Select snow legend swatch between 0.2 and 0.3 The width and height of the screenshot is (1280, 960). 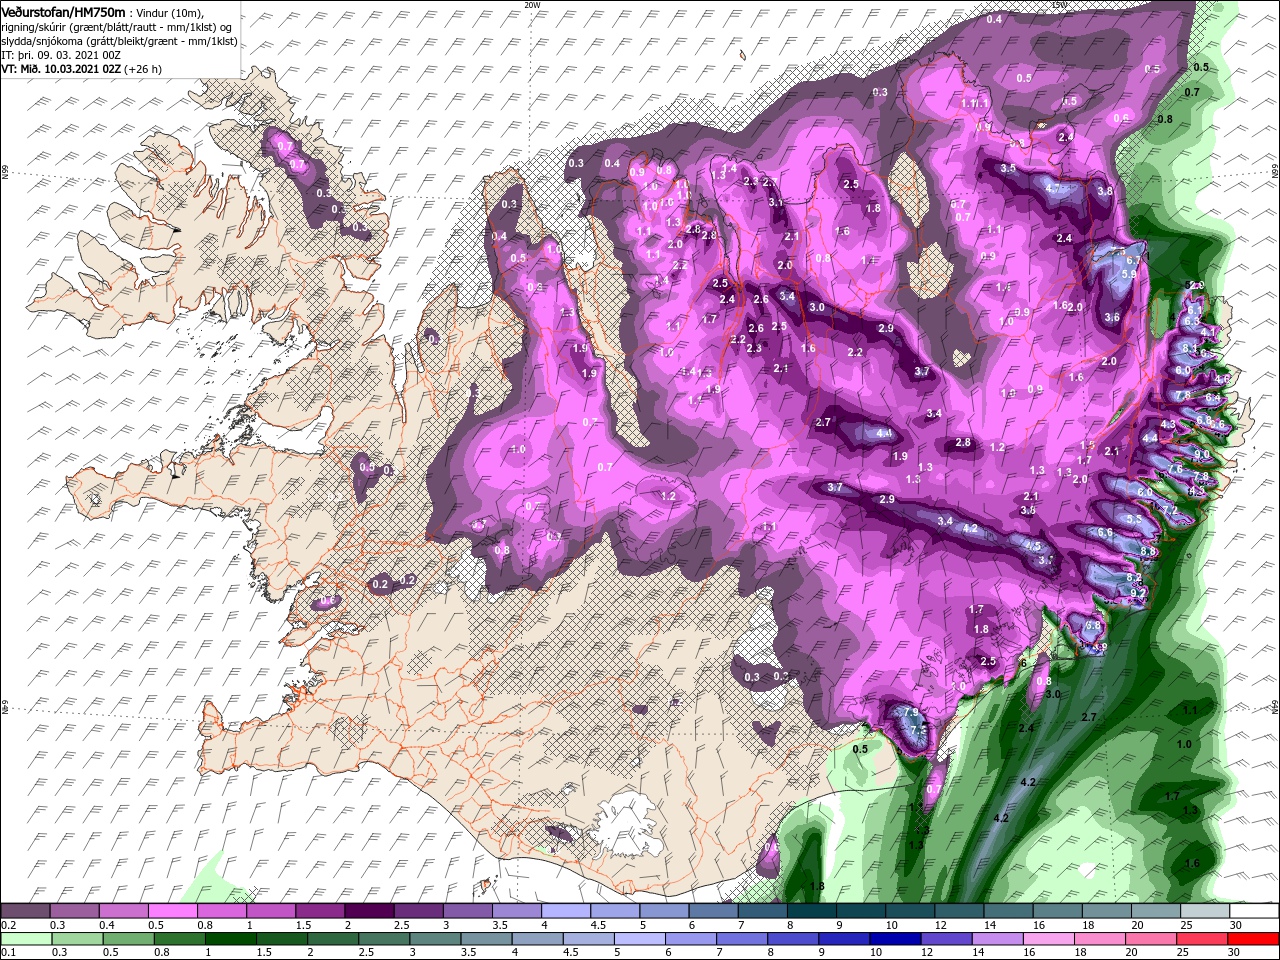tap(24, 911)
